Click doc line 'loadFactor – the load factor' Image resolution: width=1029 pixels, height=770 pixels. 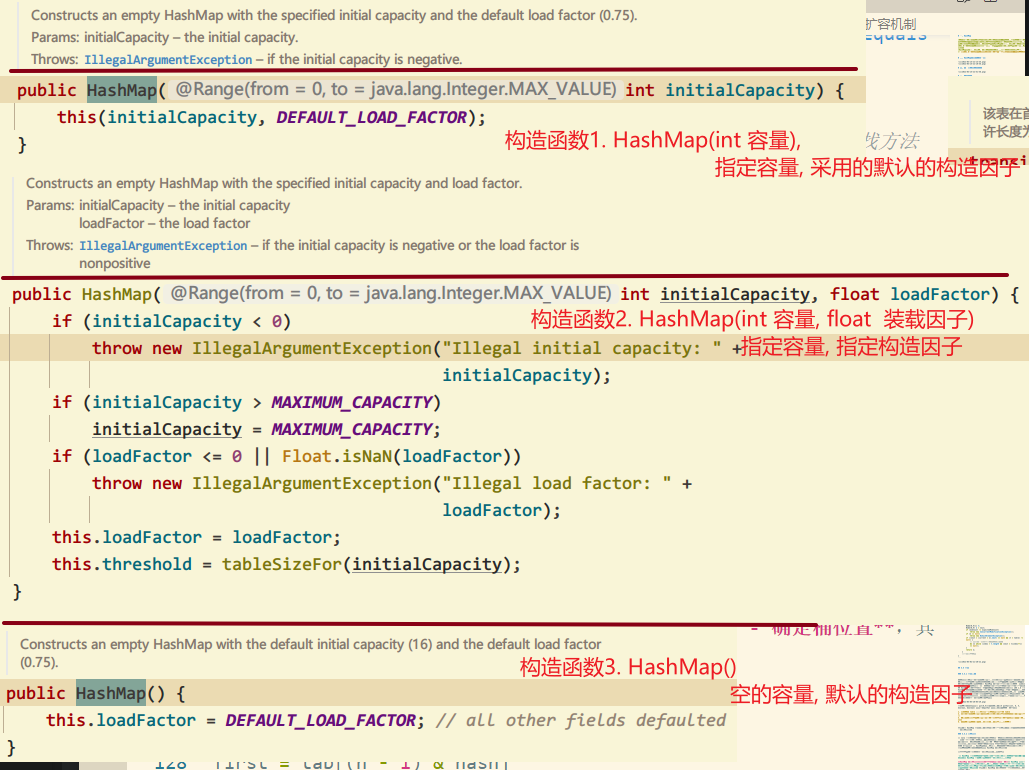pyautogui.click(x=165, y=224)
